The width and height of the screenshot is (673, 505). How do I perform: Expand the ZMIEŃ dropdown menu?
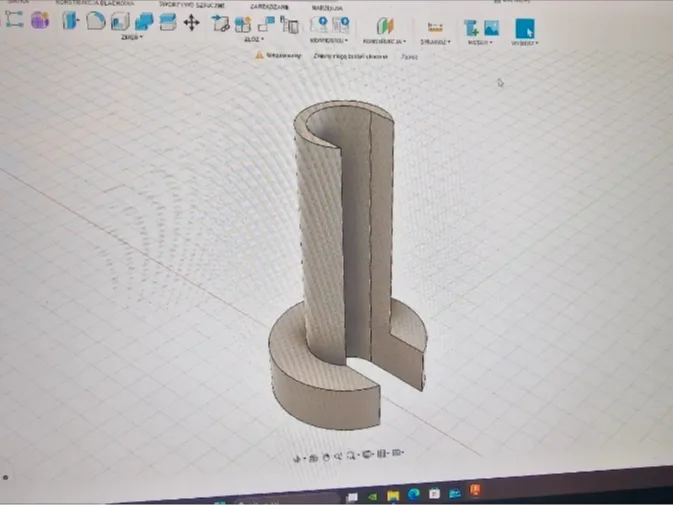click(131, 37)
